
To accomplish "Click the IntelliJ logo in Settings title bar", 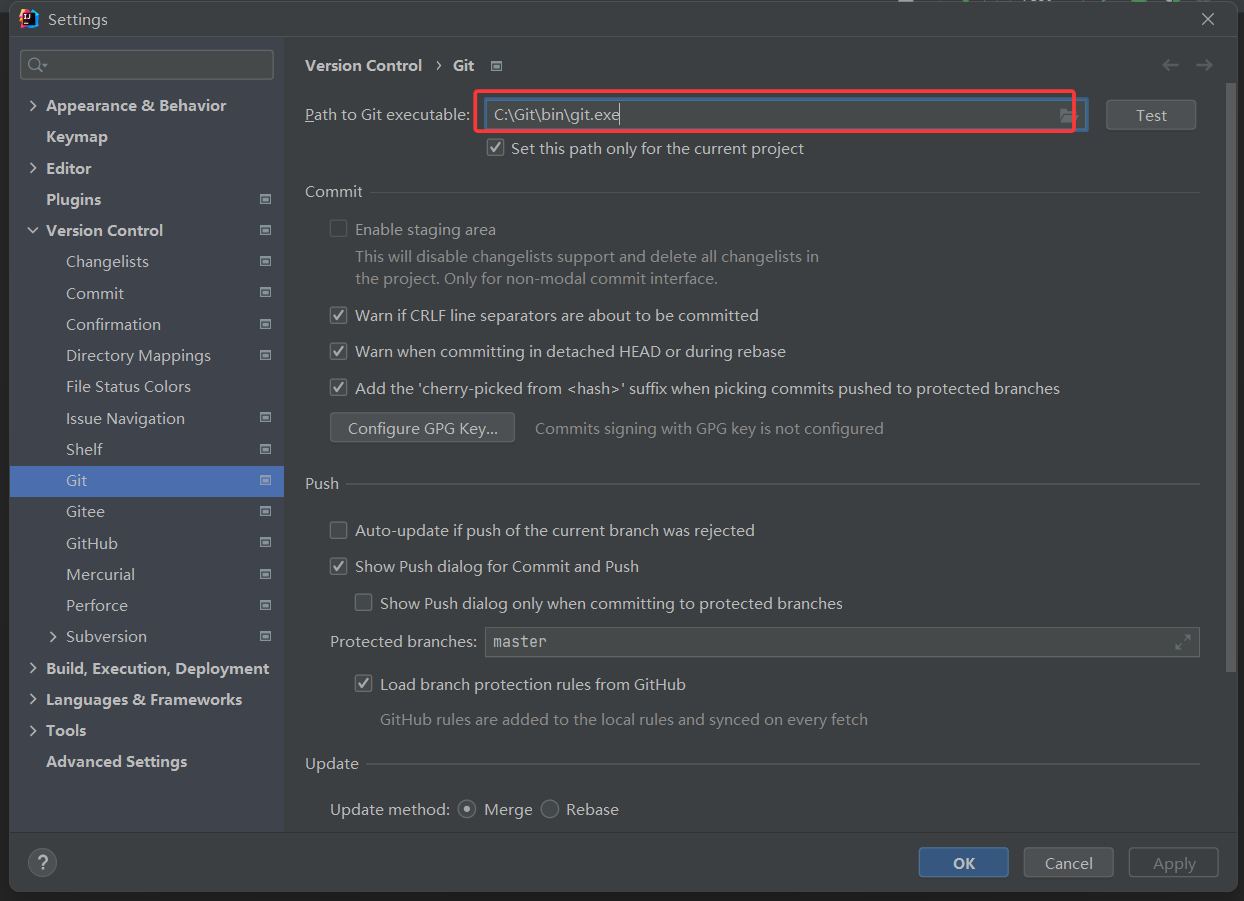I will click(29, 19).
